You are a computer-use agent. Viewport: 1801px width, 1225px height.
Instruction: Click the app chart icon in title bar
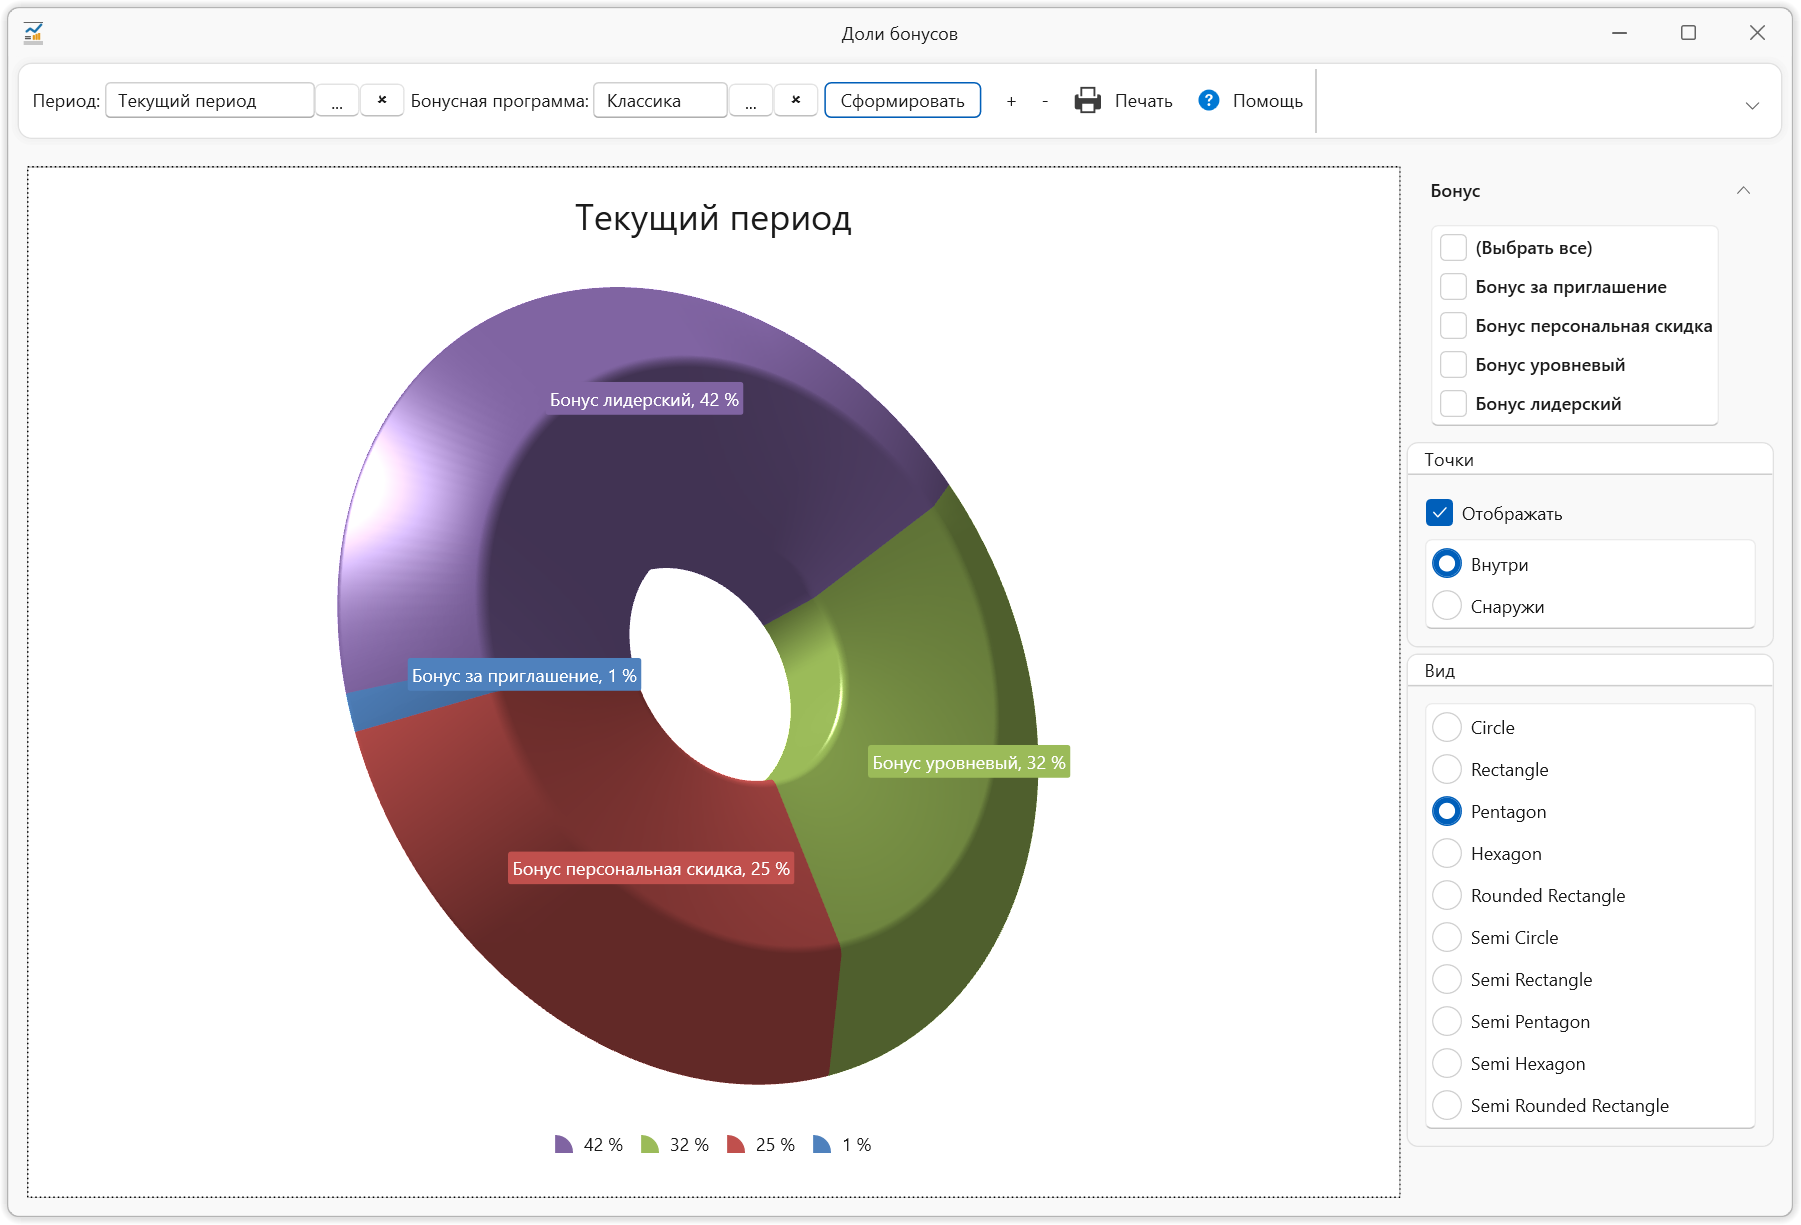pyautogui.click(x=33, y=33)
